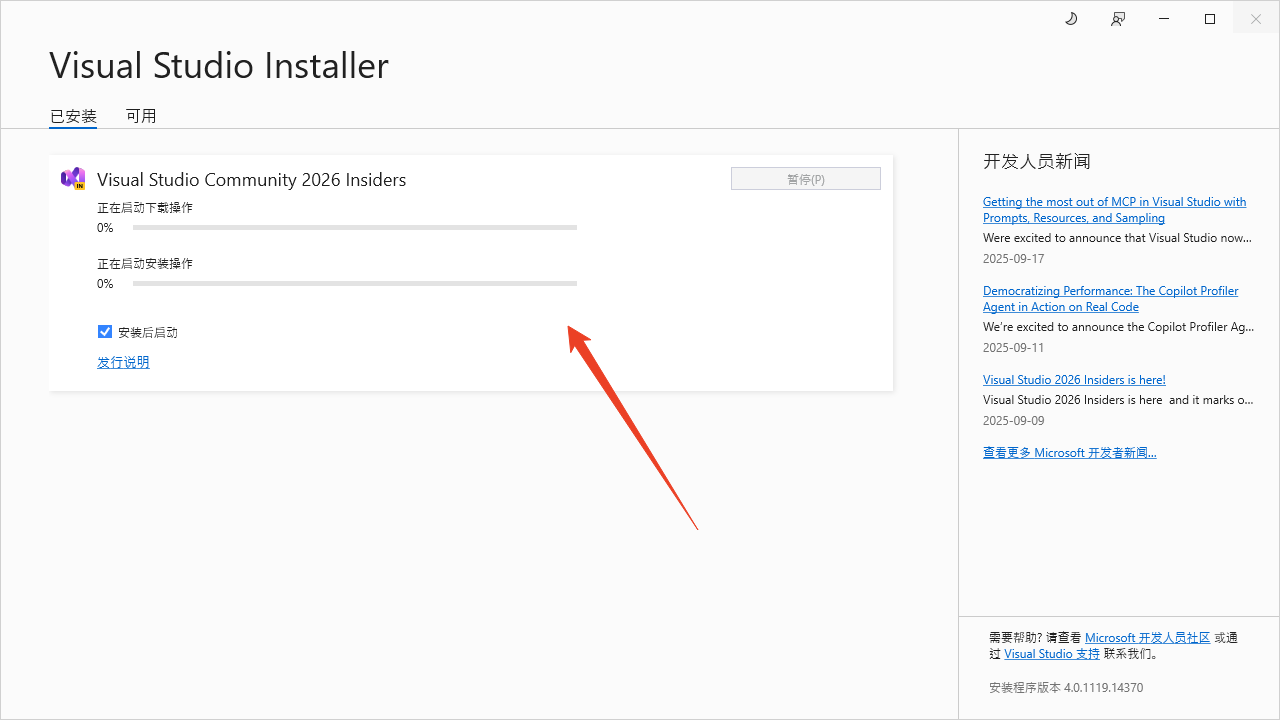Open the feedback icon in title bar
The image size is (1280, 720).
tap(1118, 19)
